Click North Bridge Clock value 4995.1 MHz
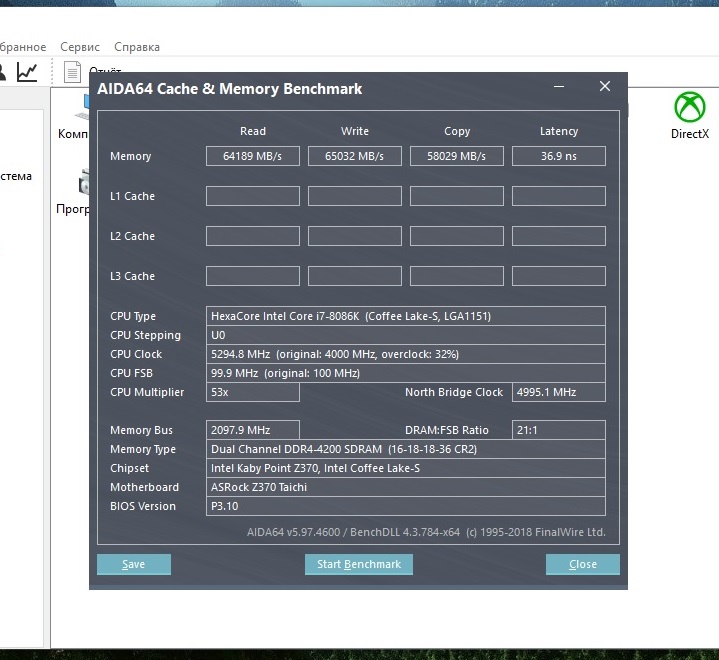This screenshot has width=719, height=660. pos(559,392)
